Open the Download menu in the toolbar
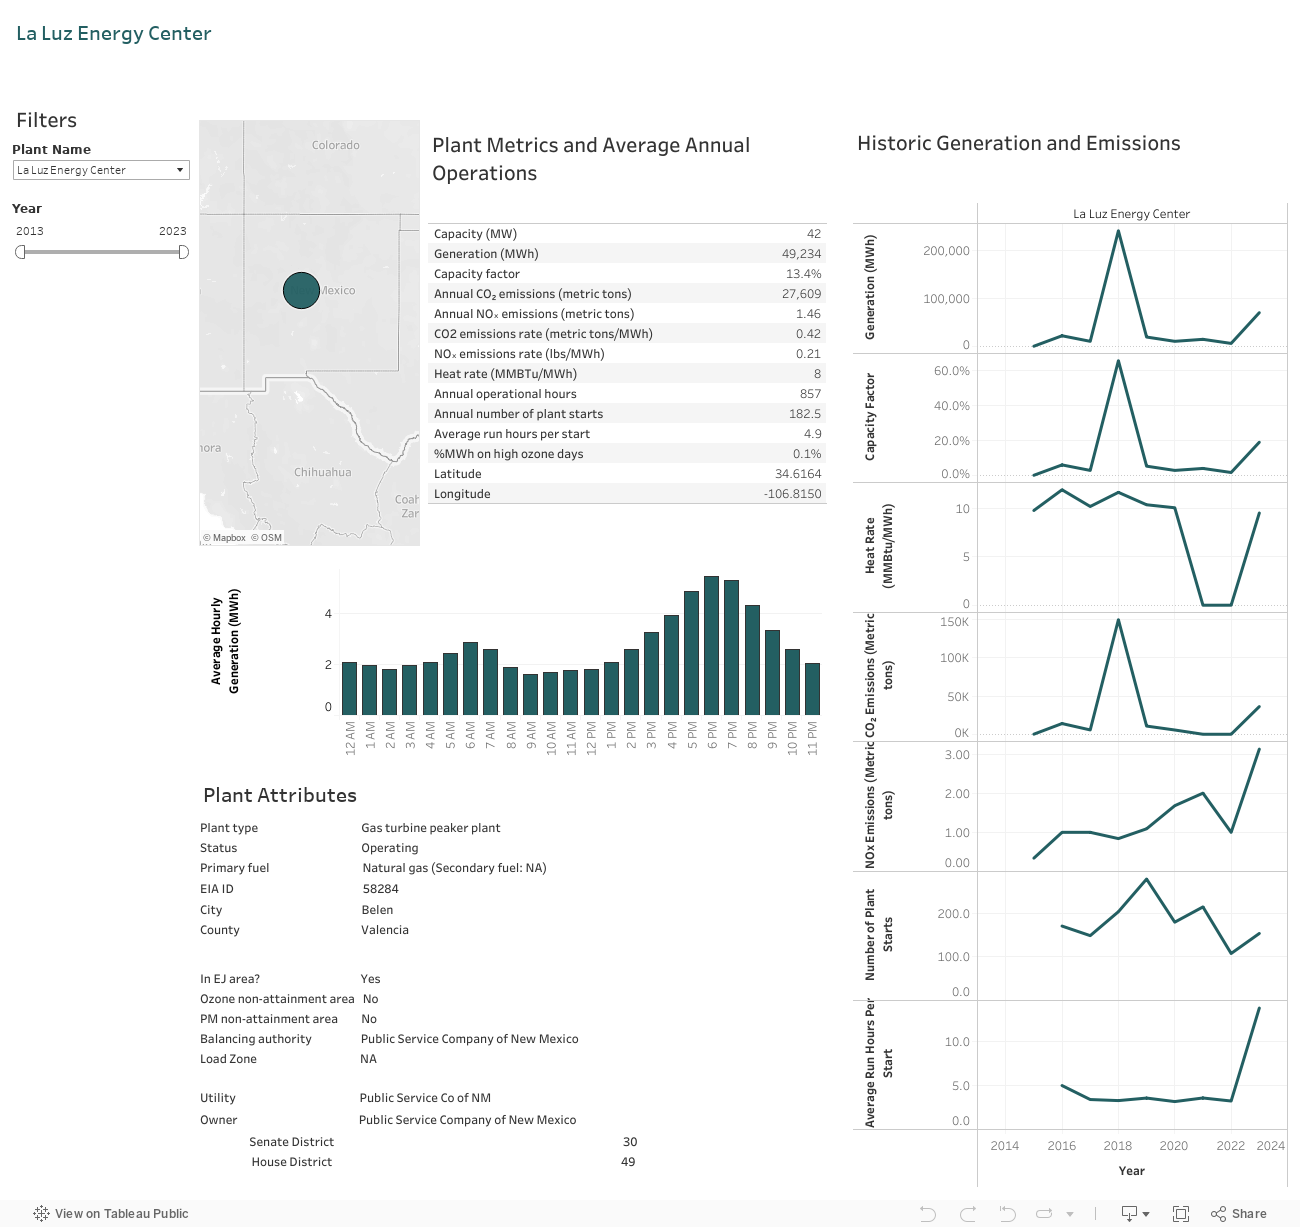Screen dimensions: 1300x1227 1135,1214
